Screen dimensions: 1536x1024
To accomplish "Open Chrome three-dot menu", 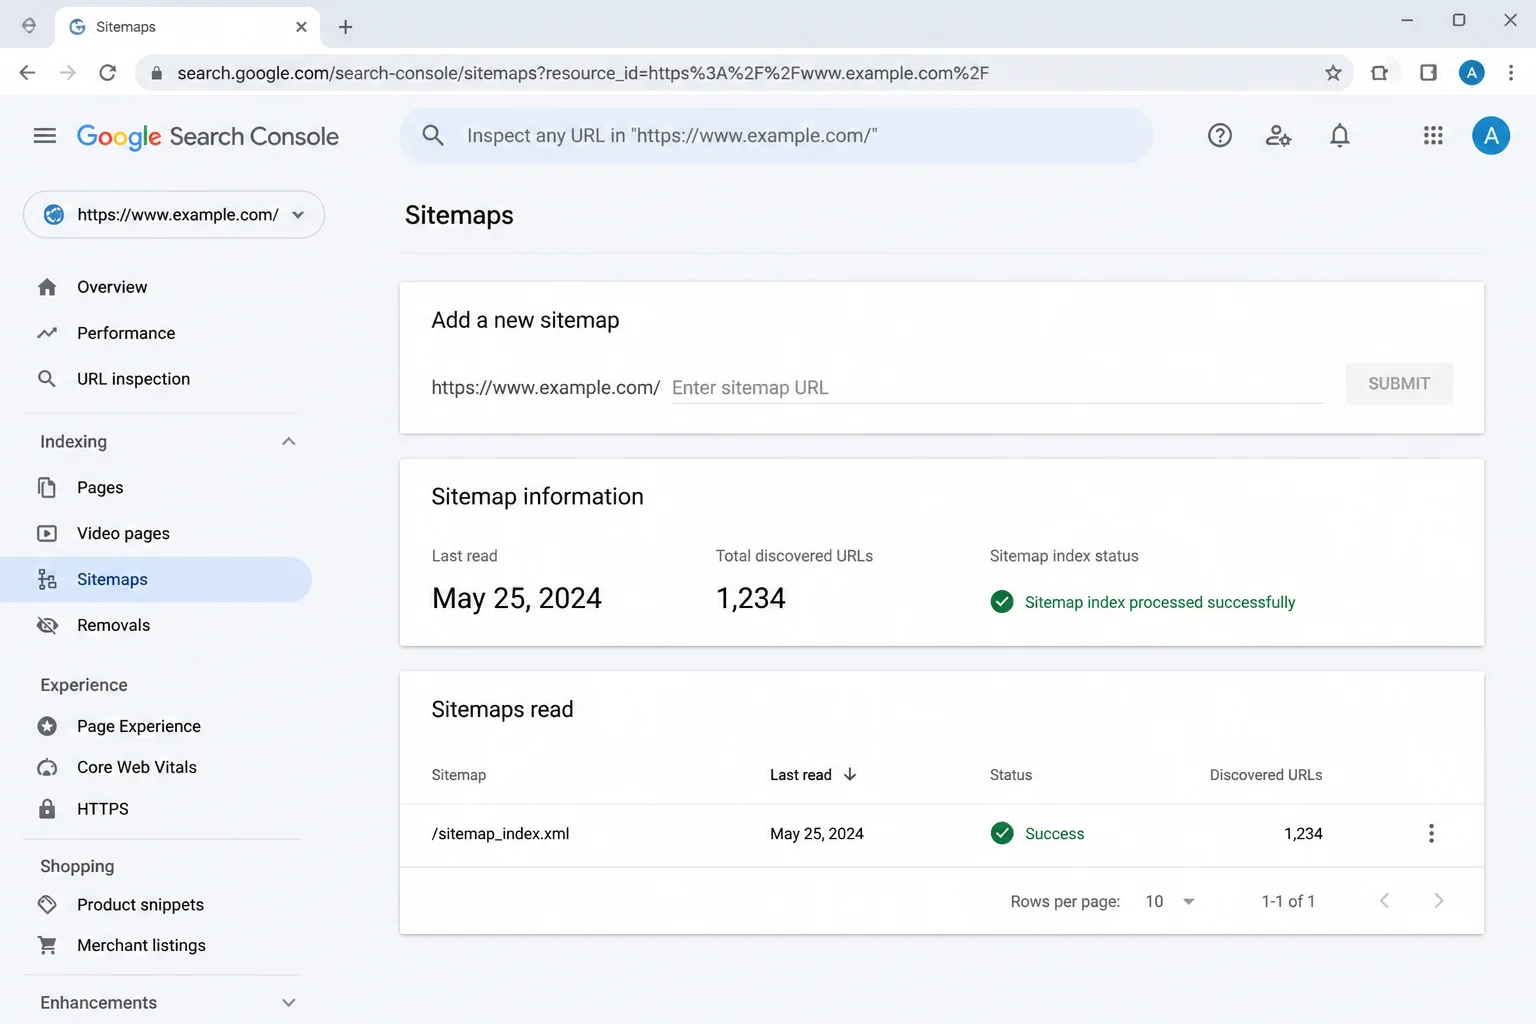I will [x=1511, y=73].
